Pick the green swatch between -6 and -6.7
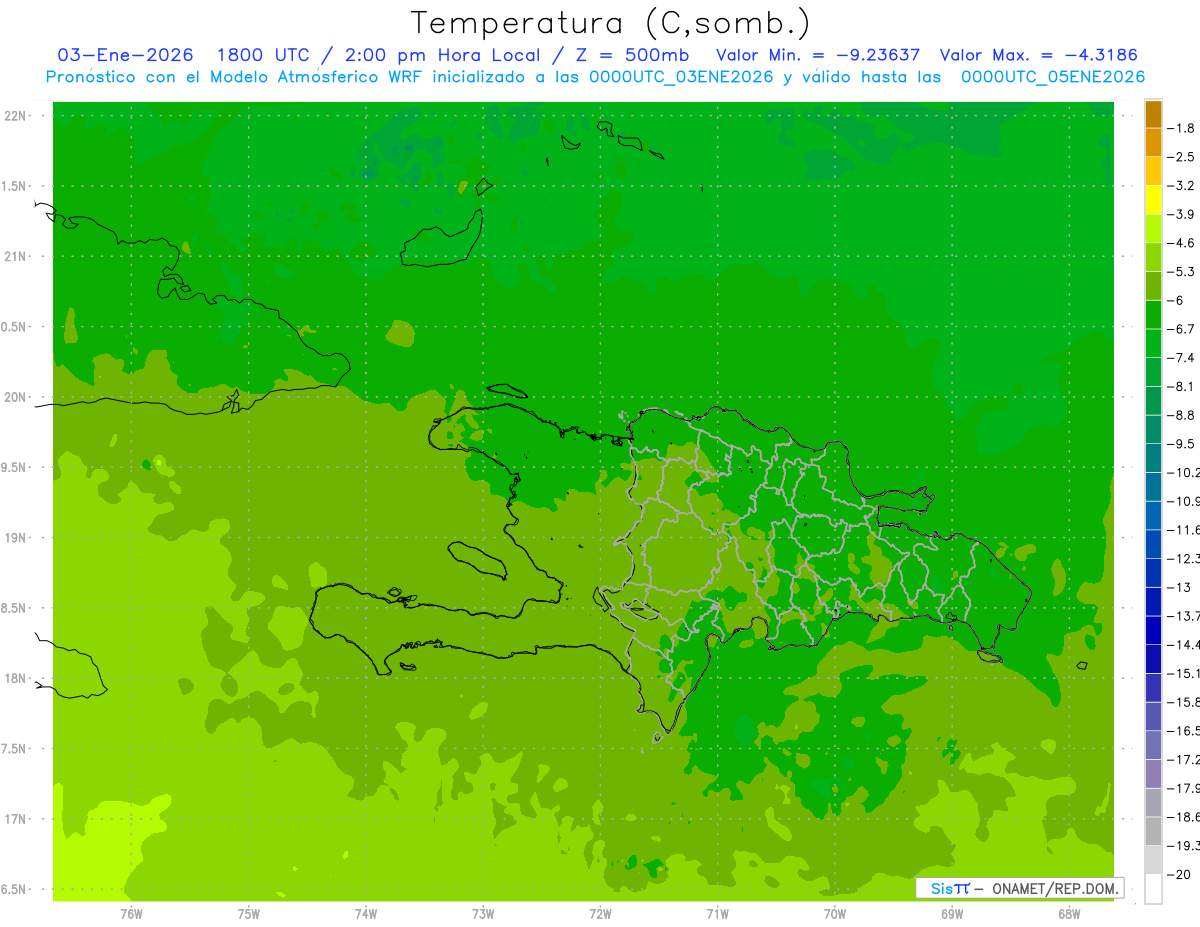Screen dimensions: 1200x927 [1153, 315]
